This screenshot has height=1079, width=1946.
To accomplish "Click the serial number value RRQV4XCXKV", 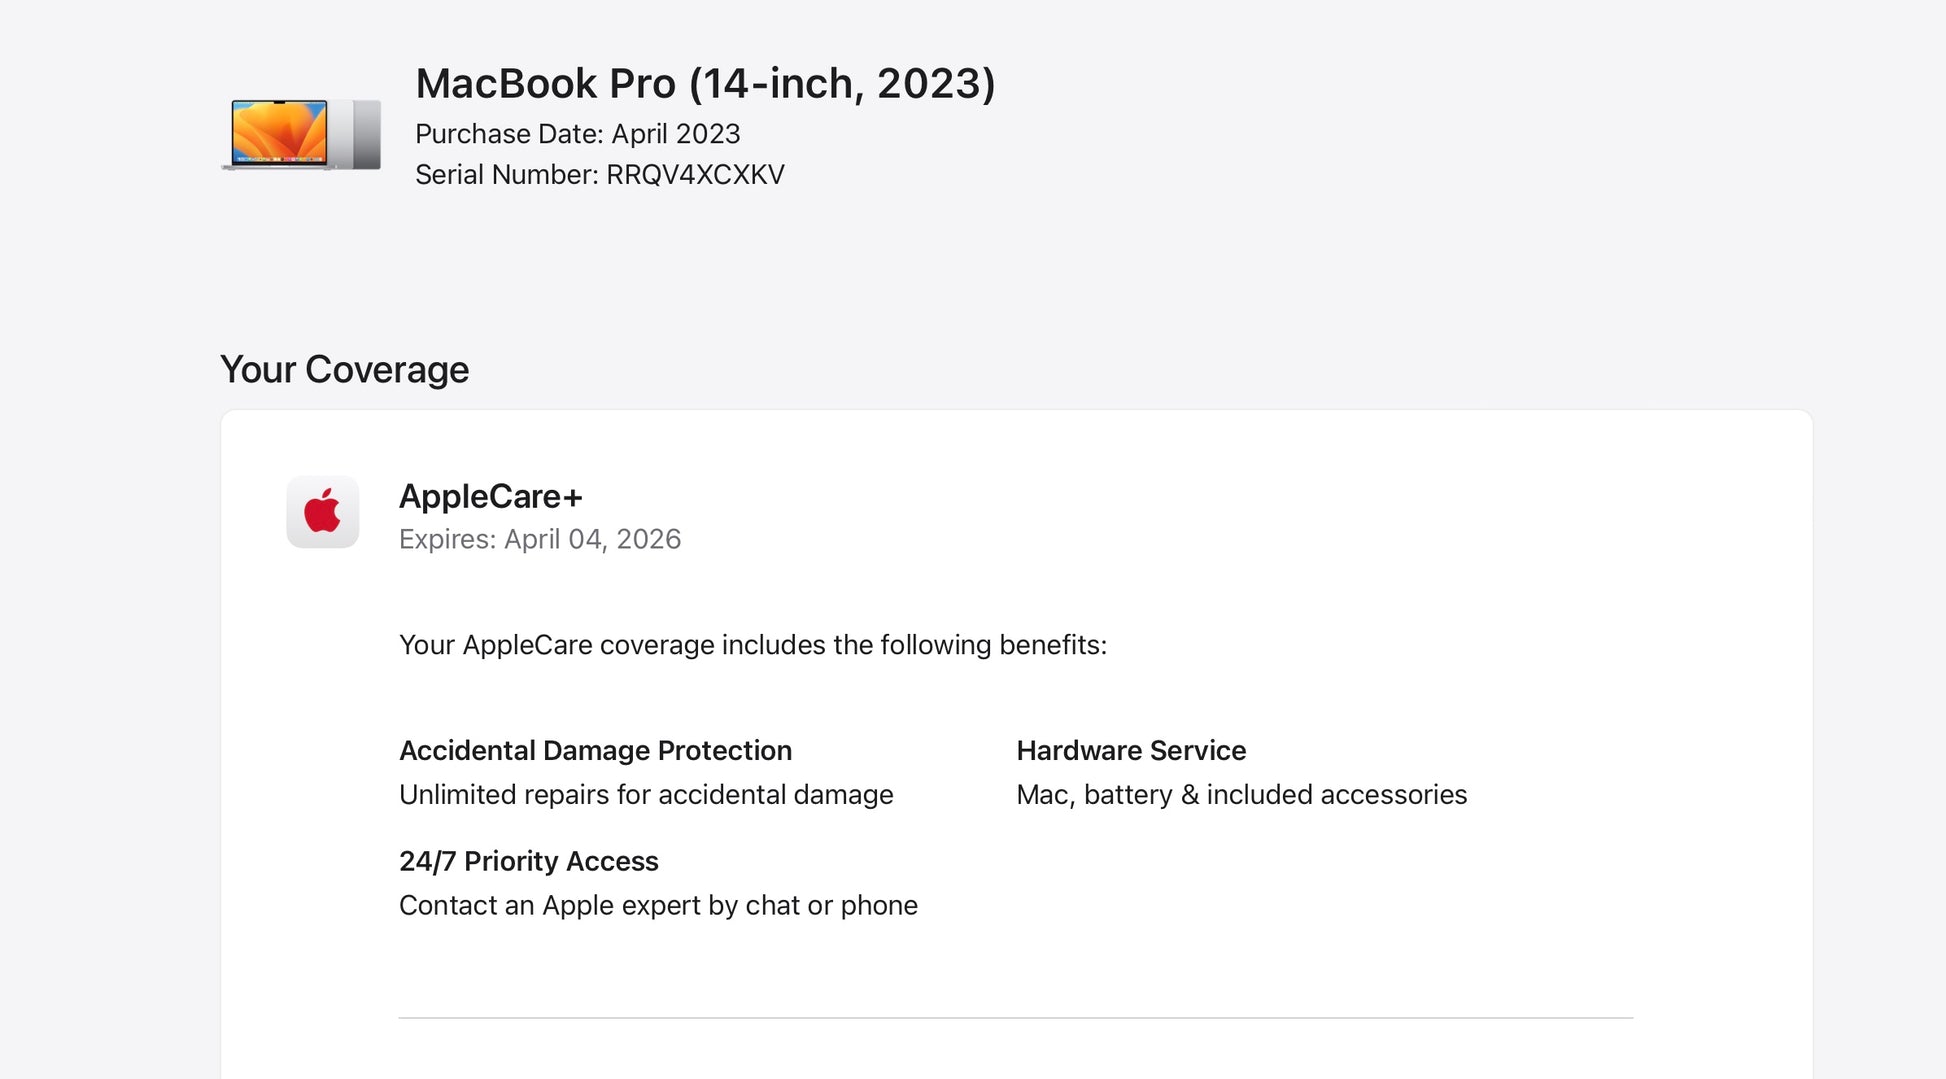I will point(695,175).
